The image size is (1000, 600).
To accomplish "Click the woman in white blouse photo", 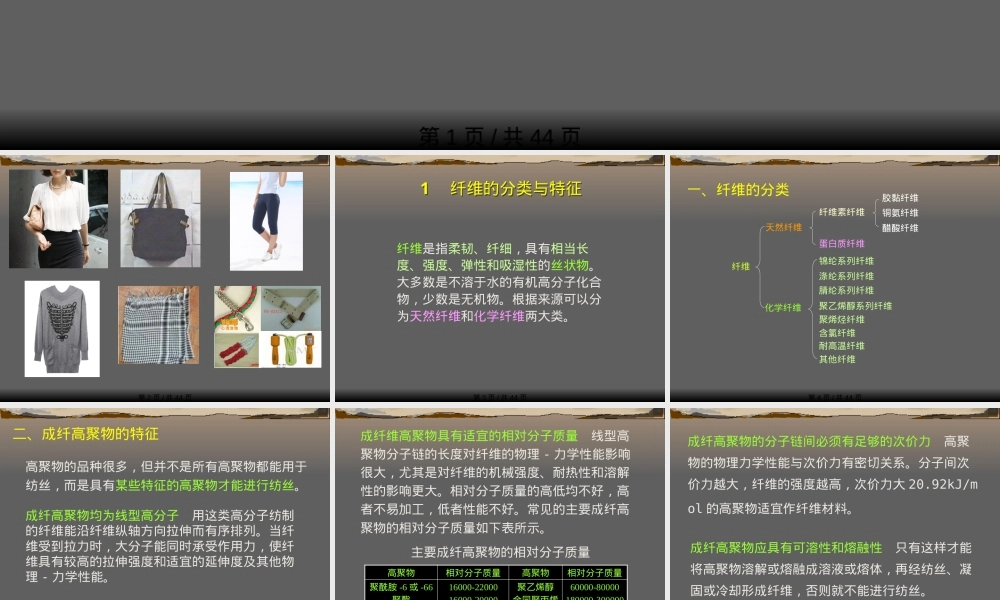I will point(58,218).
